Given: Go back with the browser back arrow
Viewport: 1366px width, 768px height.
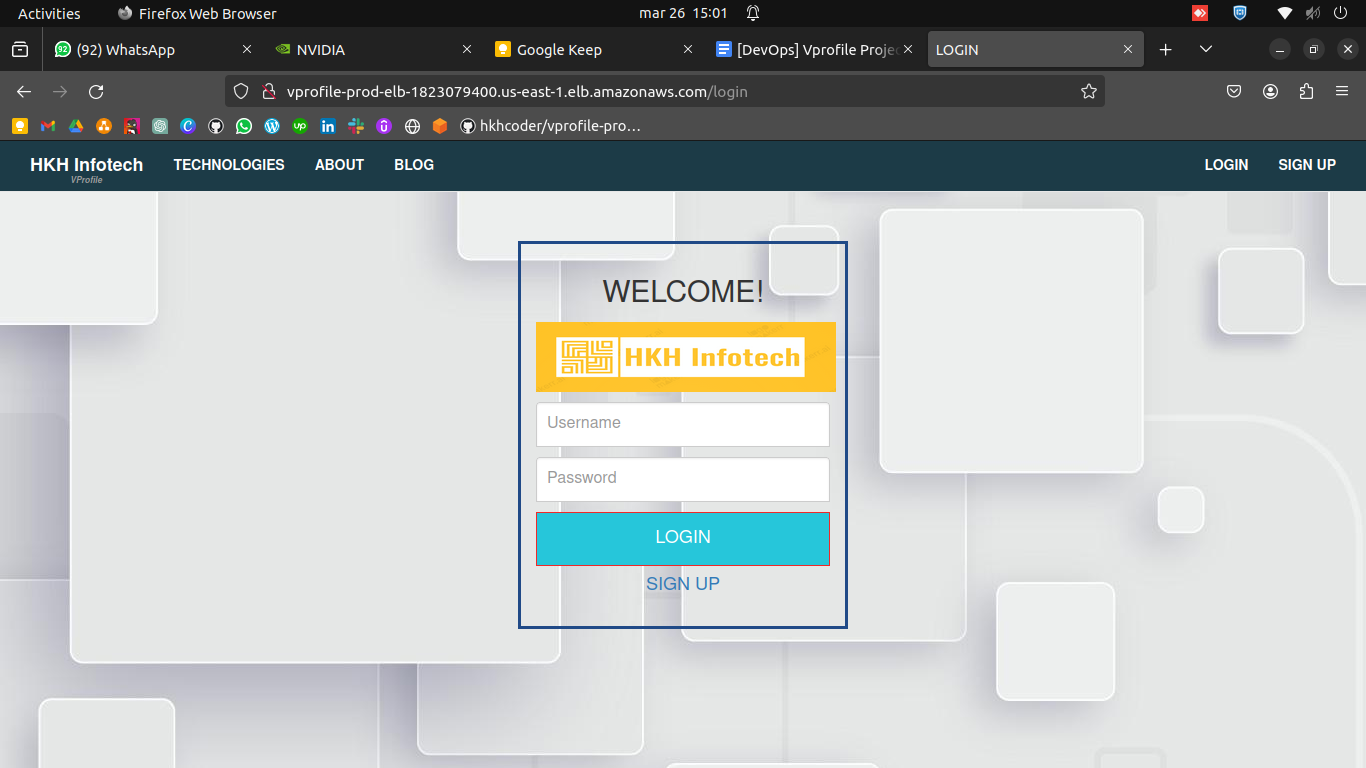Looking at the screenshot, I should 24,91.
